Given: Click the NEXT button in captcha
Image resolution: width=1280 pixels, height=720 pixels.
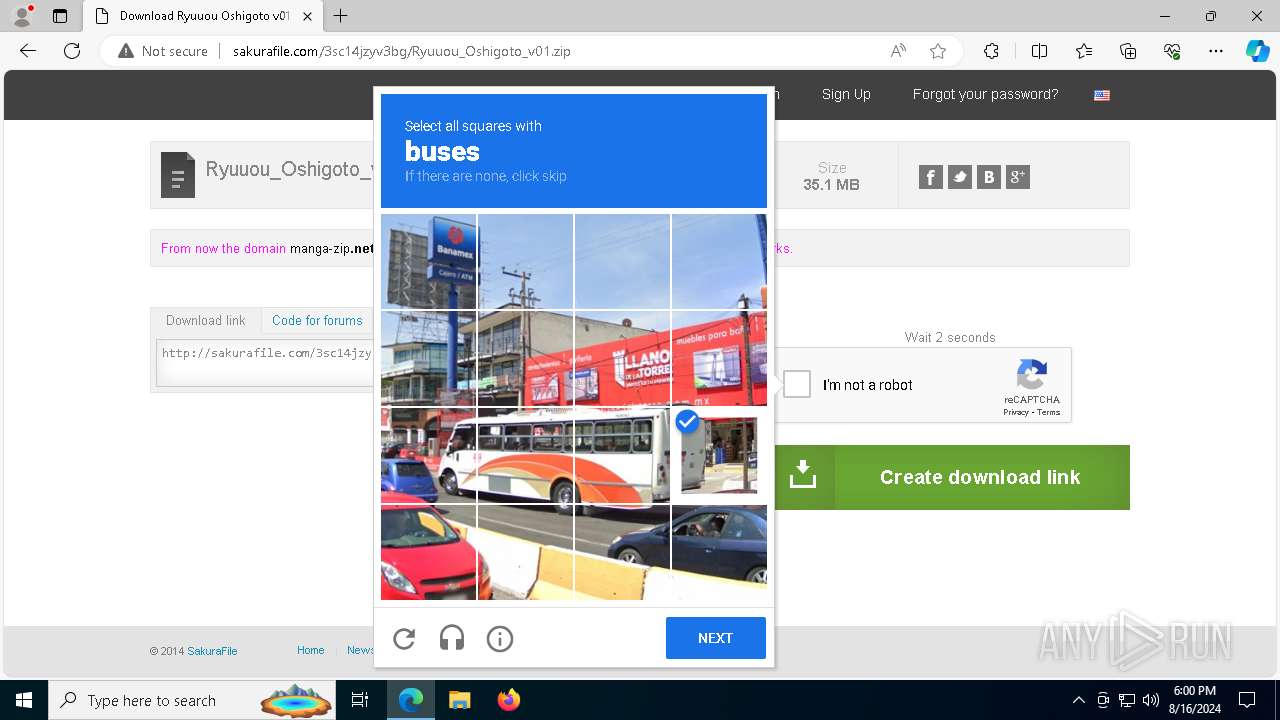Looking at the screenshot, I should click(716, 638).
